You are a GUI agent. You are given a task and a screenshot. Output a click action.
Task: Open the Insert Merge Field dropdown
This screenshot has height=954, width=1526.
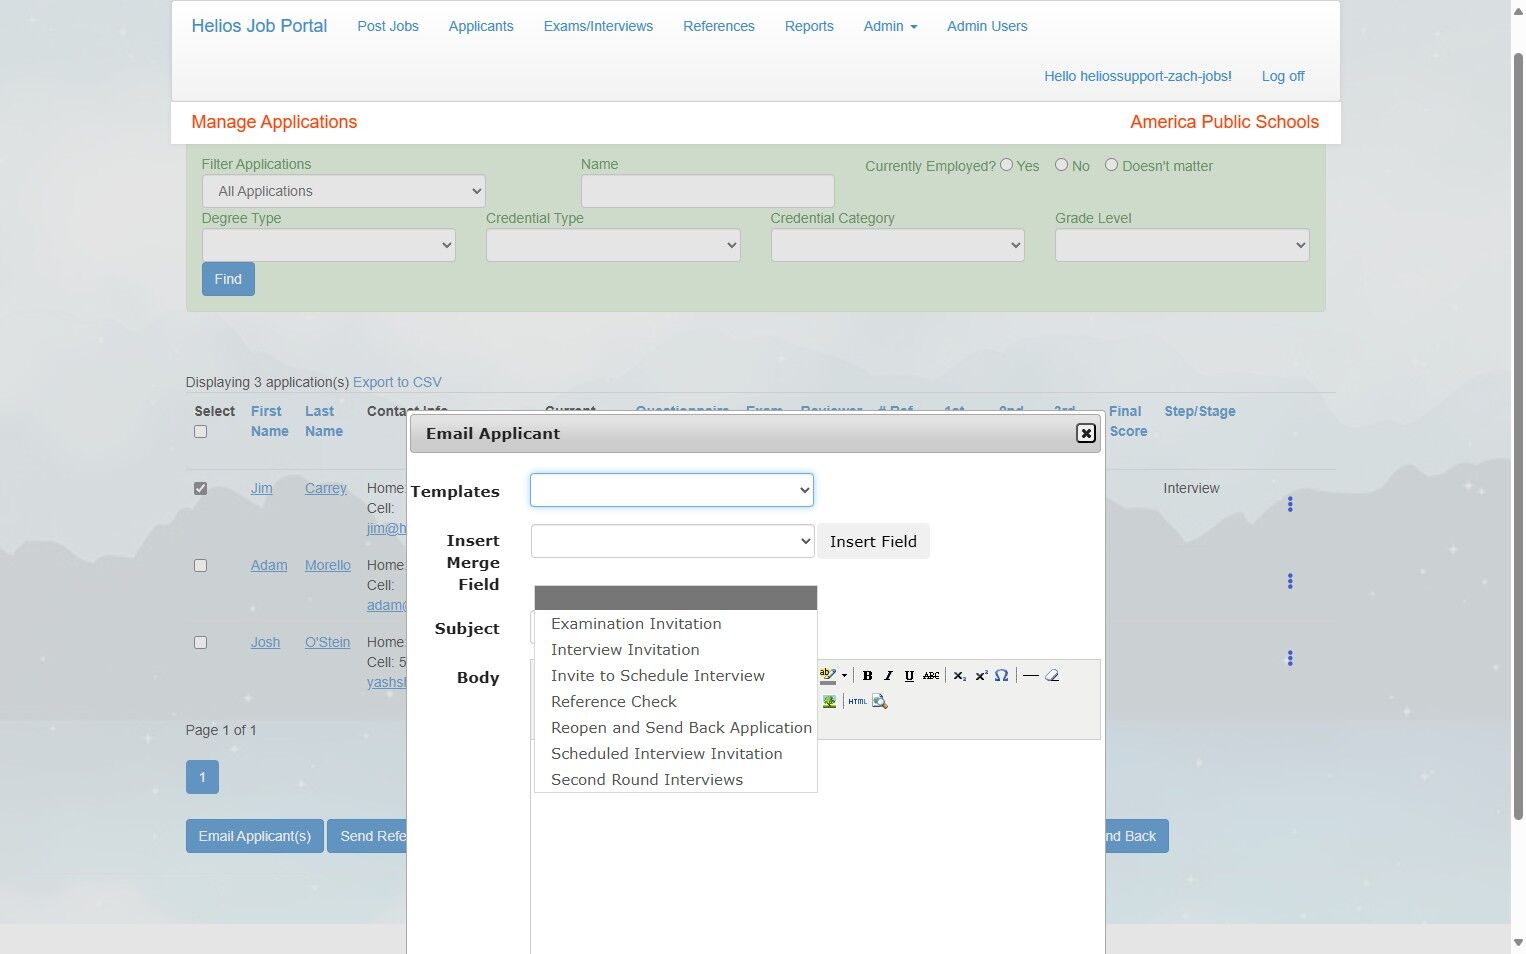672,541
